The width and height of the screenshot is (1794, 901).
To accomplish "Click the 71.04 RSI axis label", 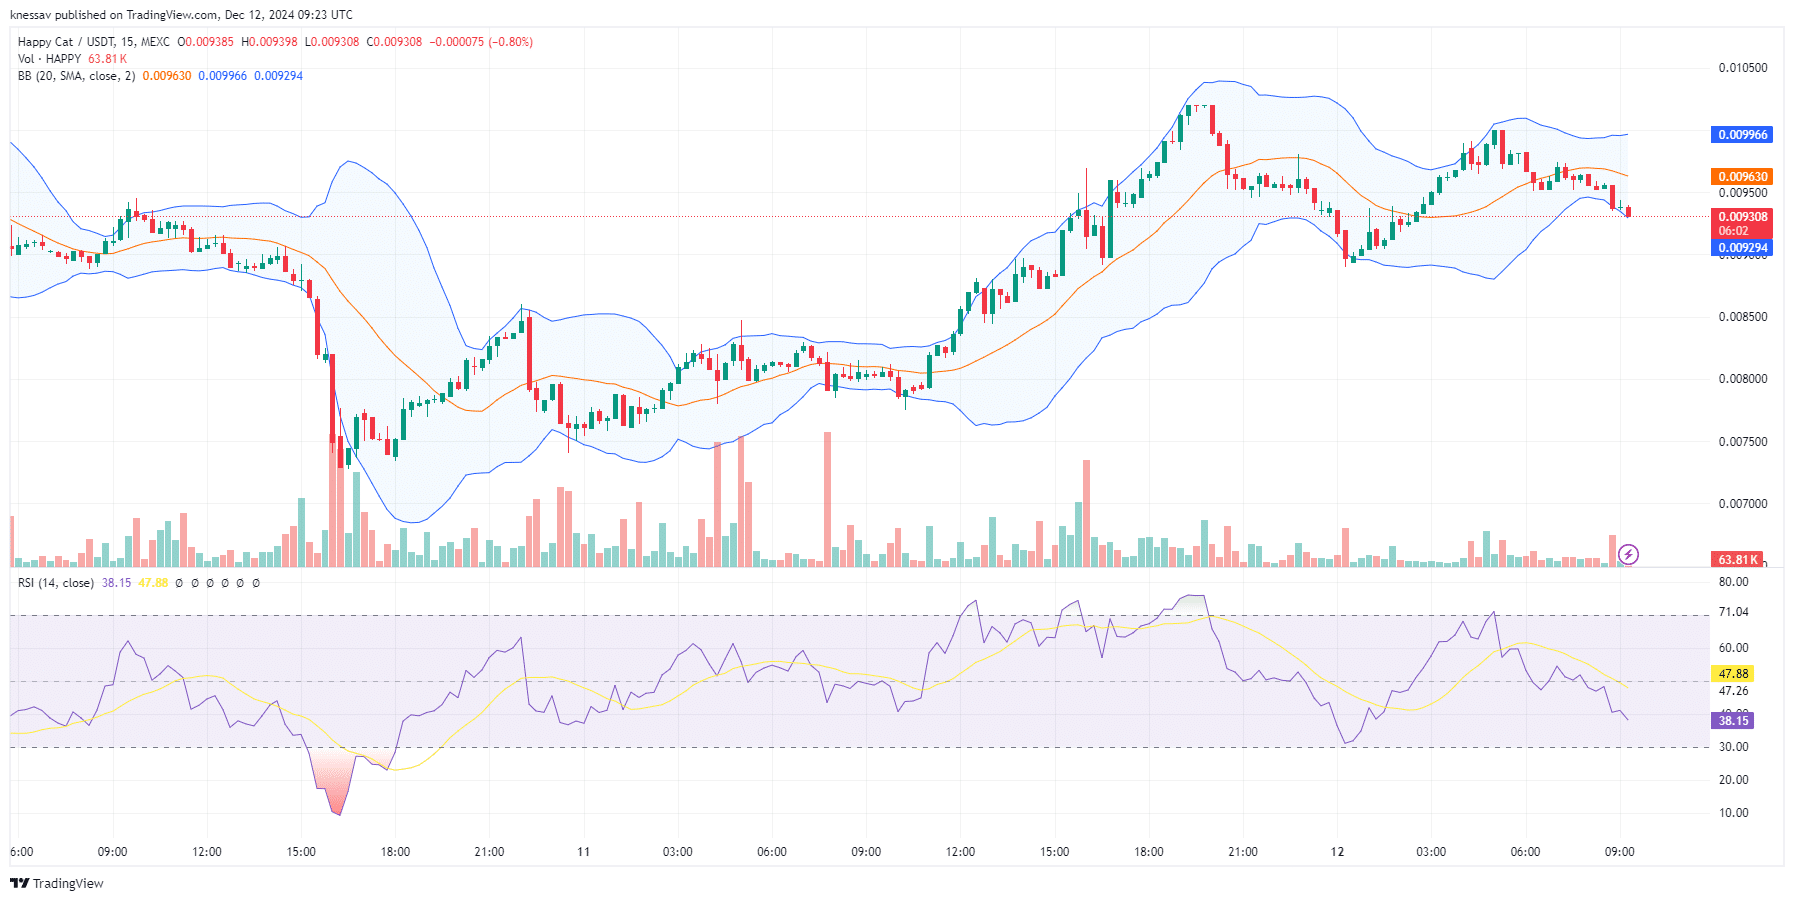I will pyautogui.click(x=1733, y=612).
